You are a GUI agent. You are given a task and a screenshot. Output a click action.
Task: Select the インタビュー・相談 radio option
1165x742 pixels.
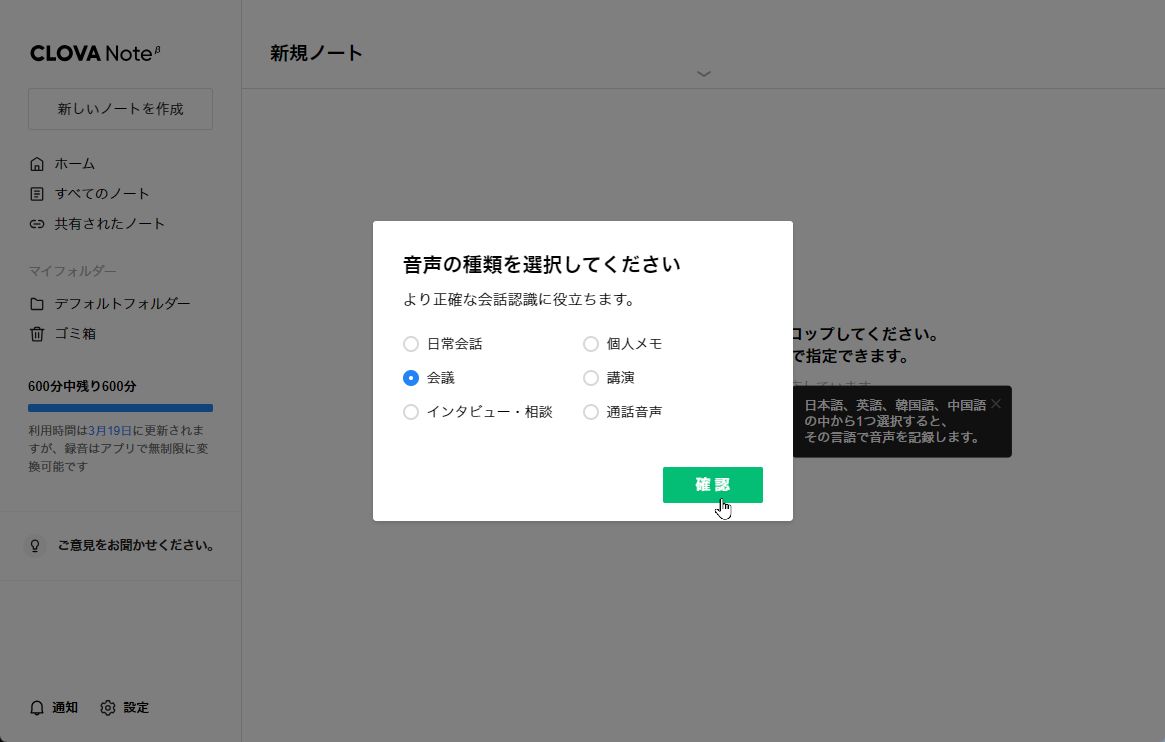pos(411,412)
